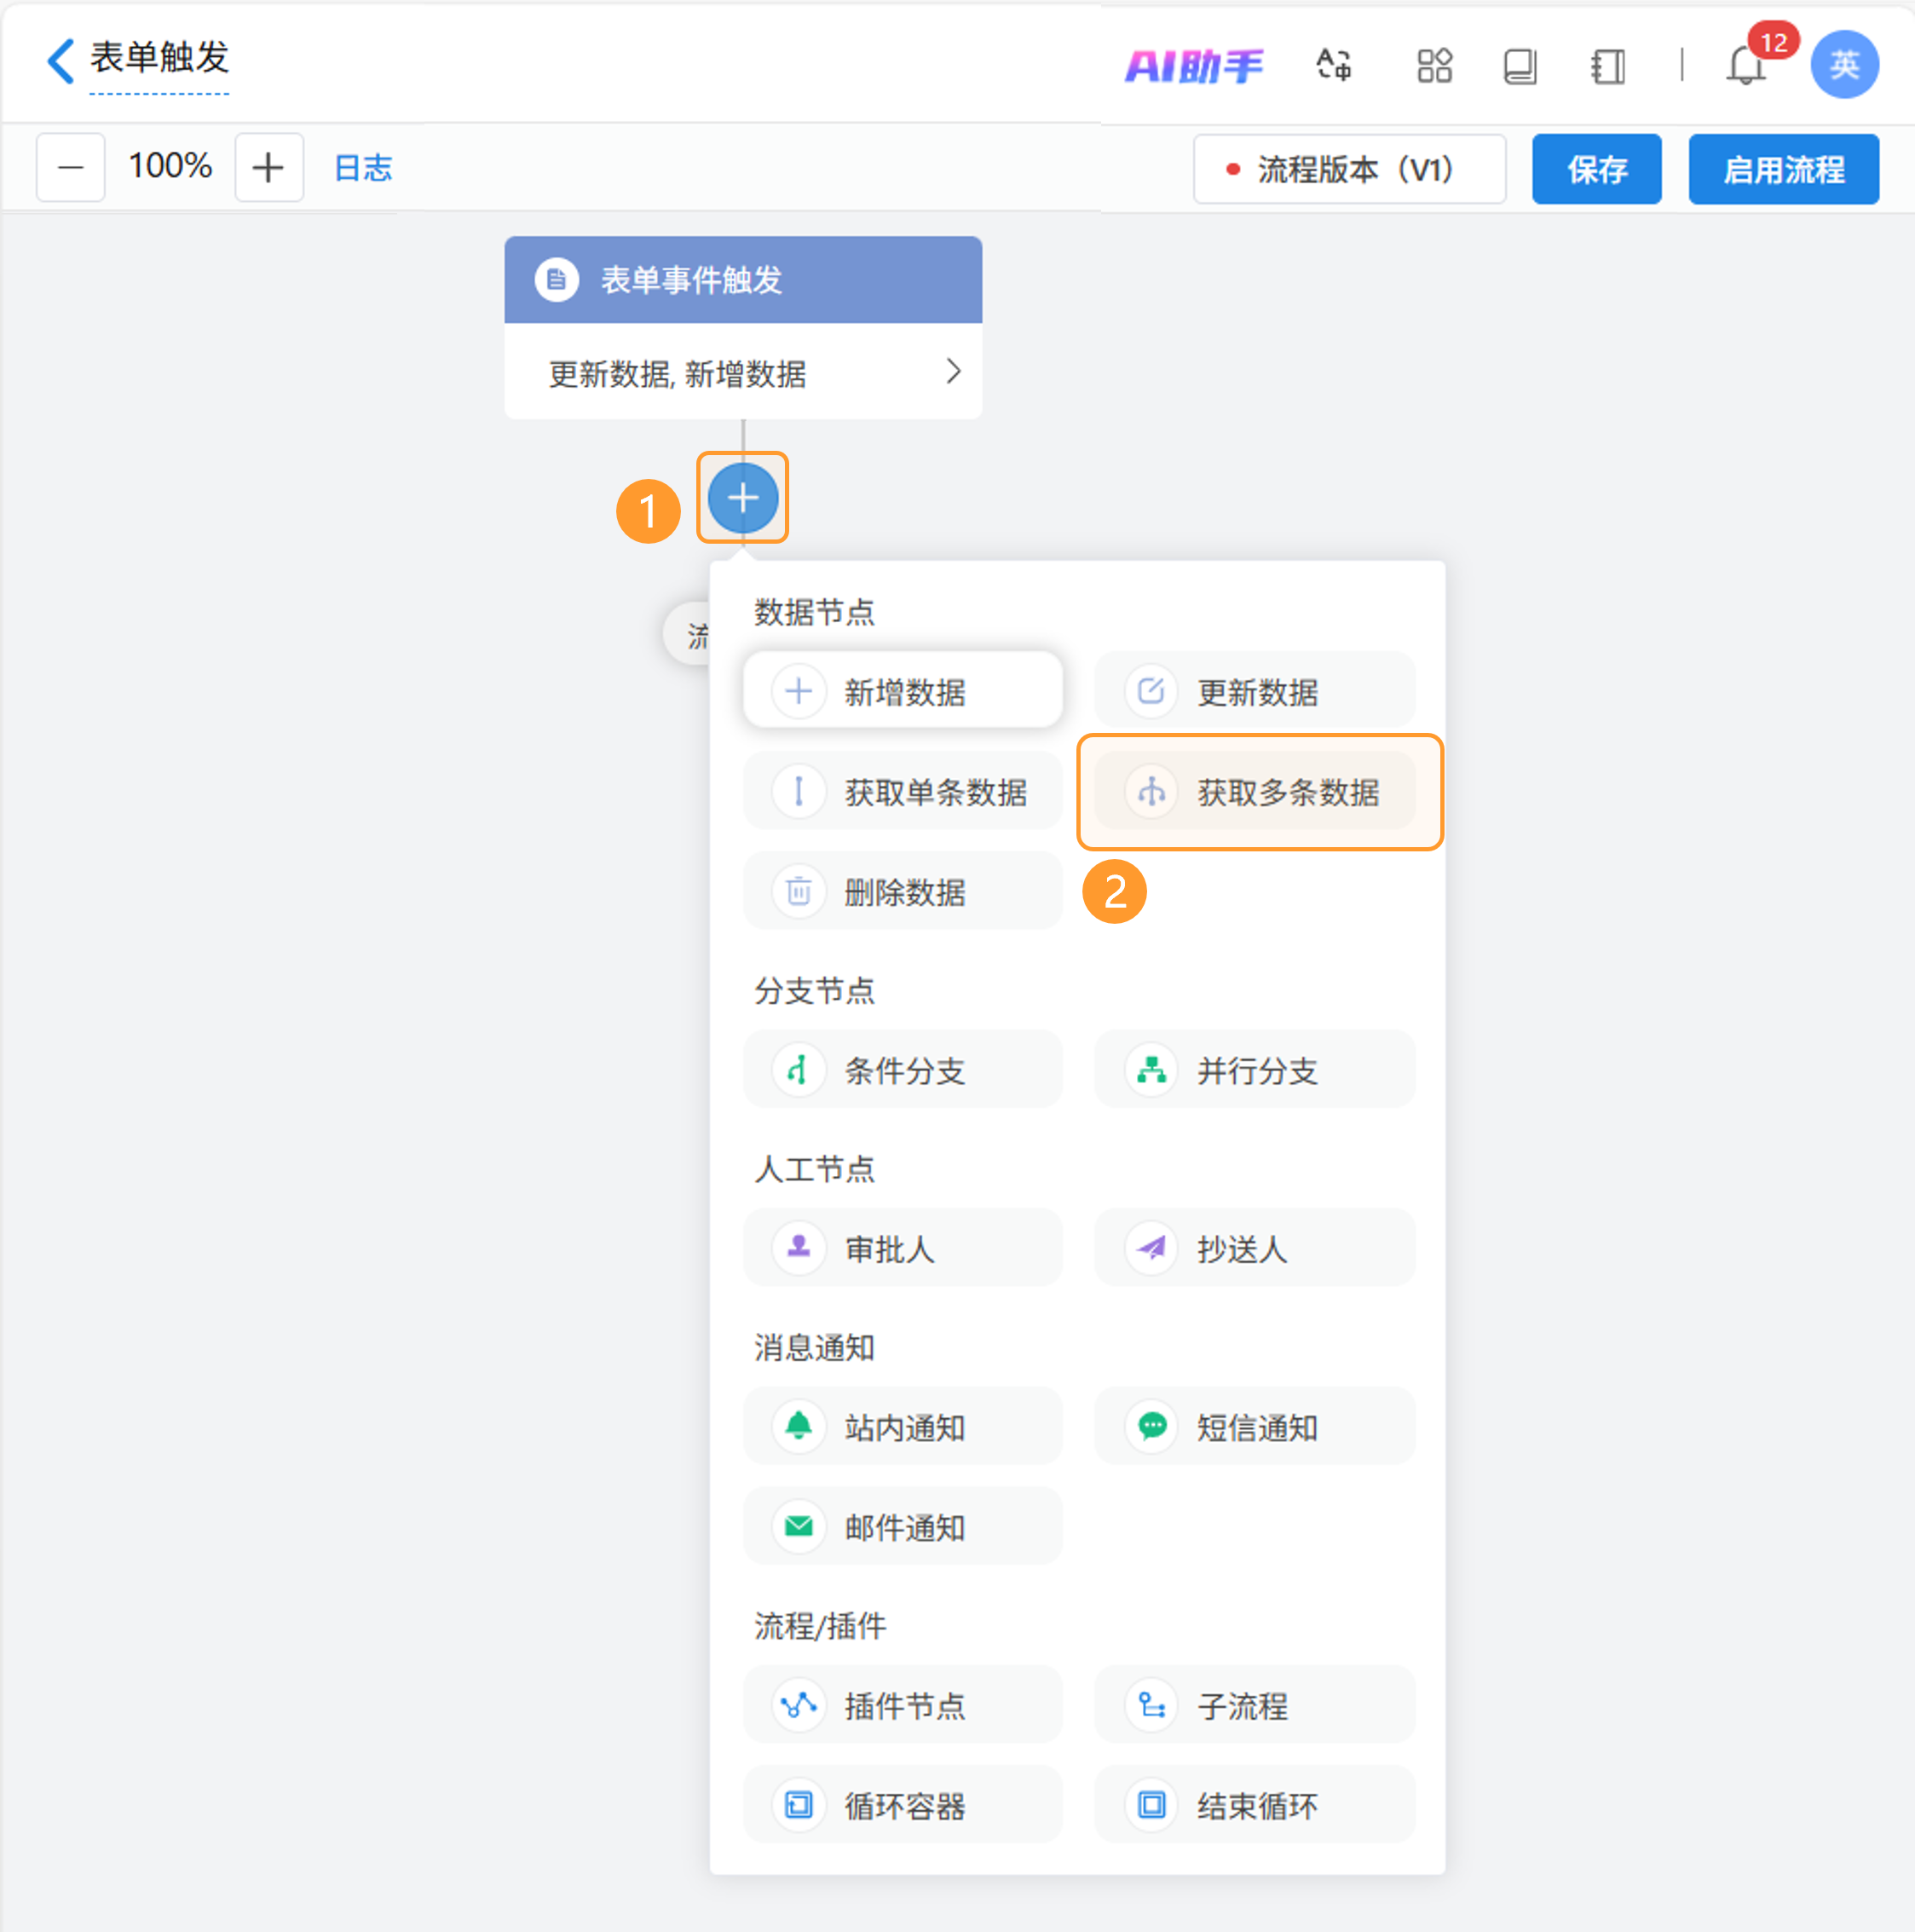Click the back arrow next to 表单触发

tap(60, 61)
